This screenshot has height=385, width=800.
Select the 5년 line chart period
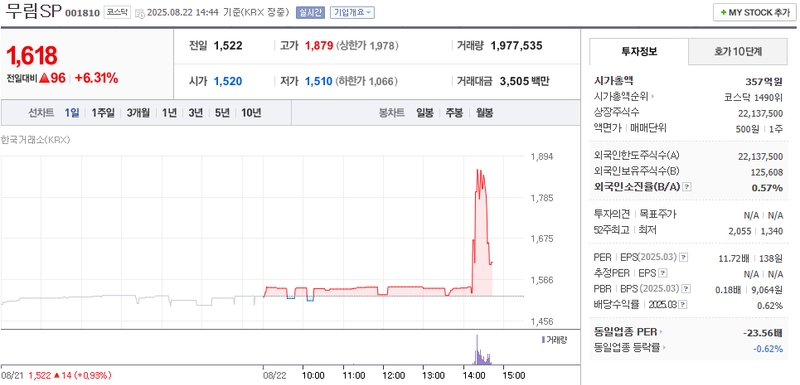tap(222, 113)
